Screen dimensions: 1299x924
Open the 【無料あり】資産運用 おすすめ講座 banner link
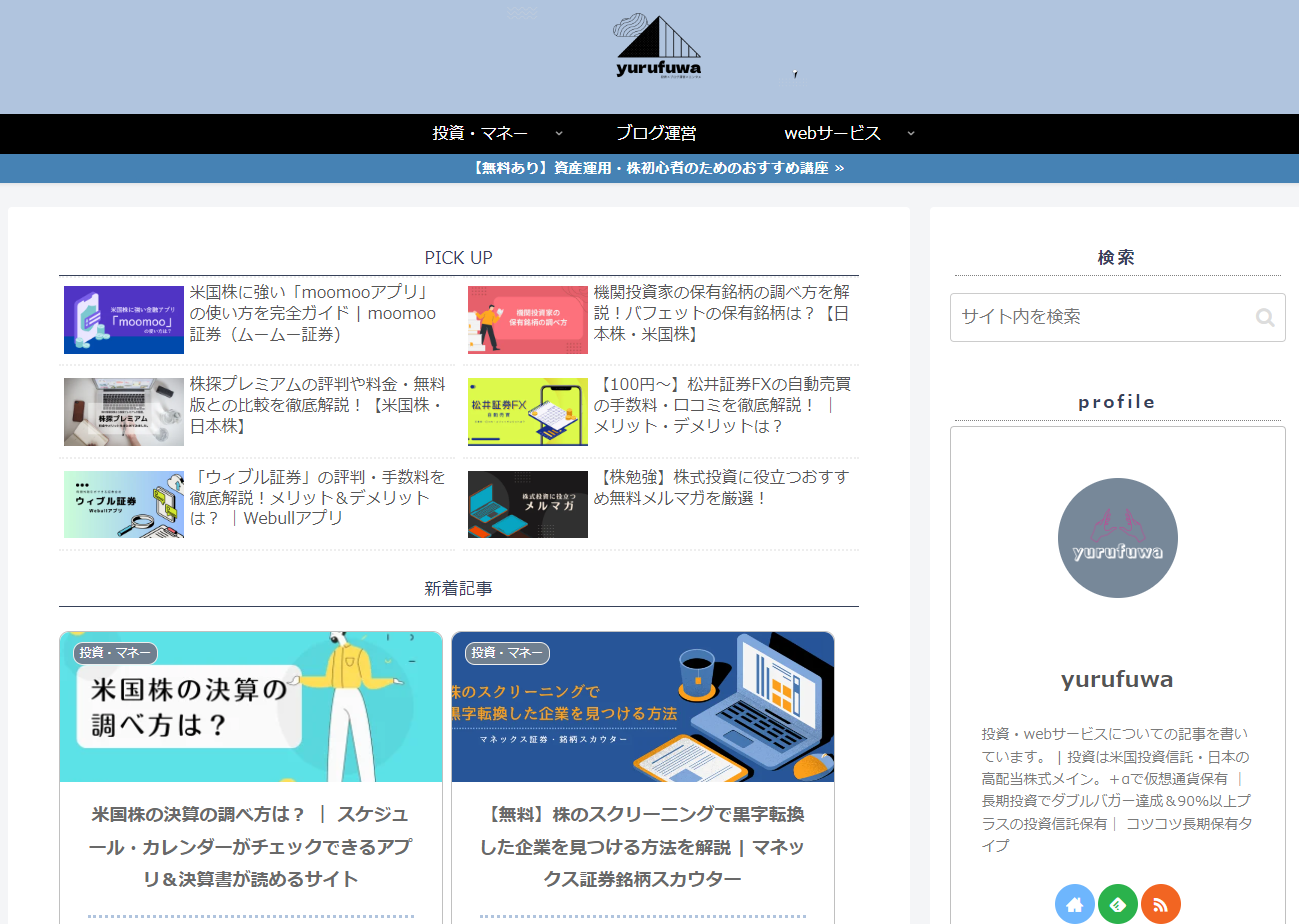tap(658, 168)
